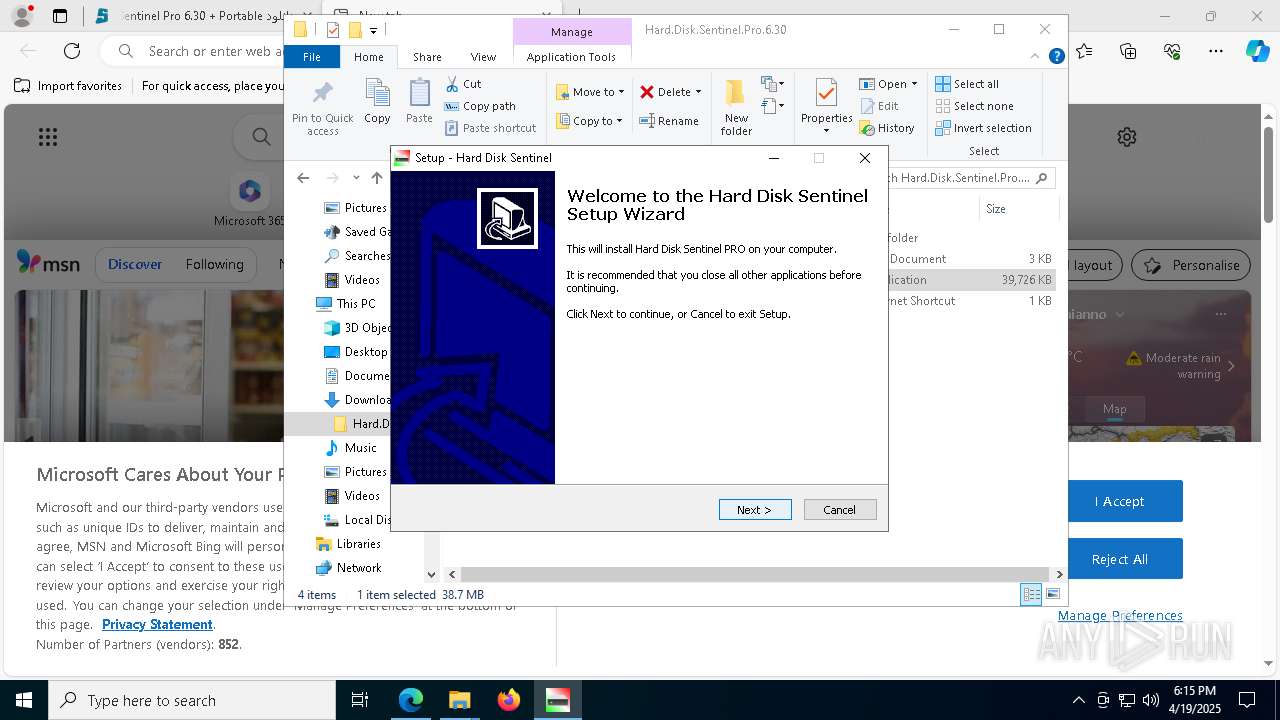This screenshot has height=720, width=1280.
Task: Switch to the View ribbon tab
Action: [483, 57]
